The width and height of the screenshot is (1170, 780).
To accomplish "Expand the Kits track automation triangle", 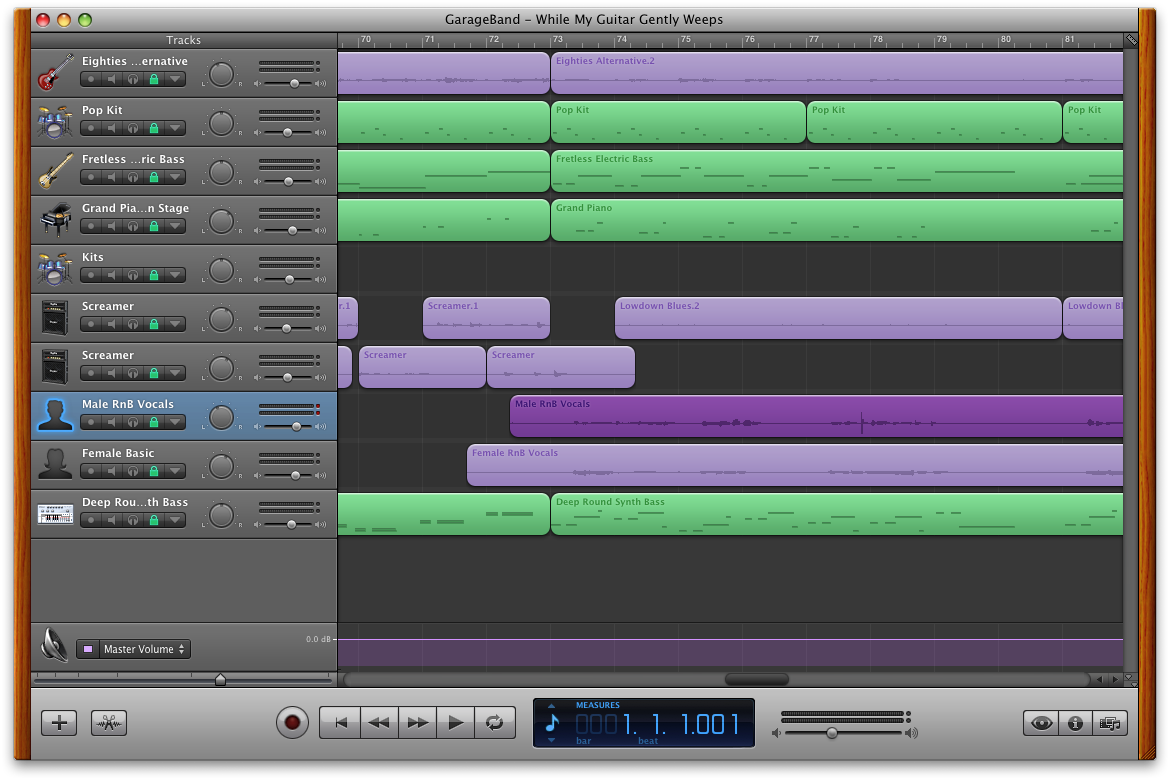I will (x=175, y=275).
